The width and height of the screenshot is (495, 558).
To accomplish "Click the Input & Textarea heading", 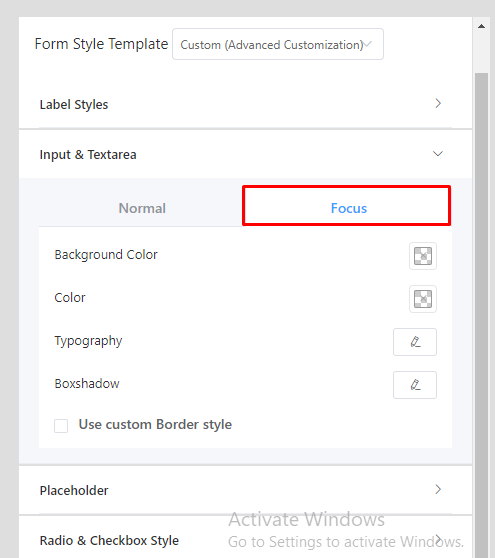I will (88, 155).
